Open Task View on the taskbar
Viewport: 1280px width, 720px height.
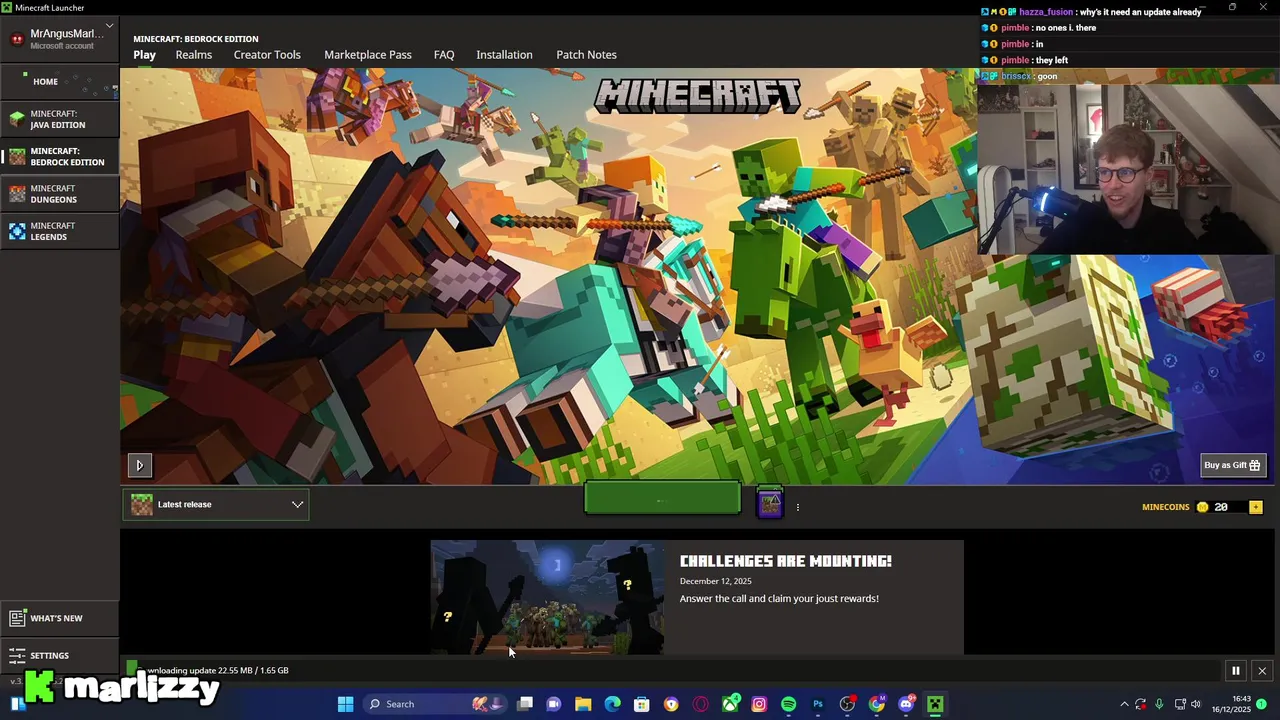click(x=525, y=704)
